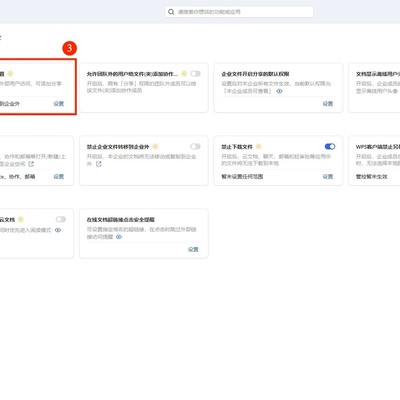
Task: Open 设置 in 企业文件开启分享的默认权限 card
Action: pyautogui.click(x=328, y=104)
